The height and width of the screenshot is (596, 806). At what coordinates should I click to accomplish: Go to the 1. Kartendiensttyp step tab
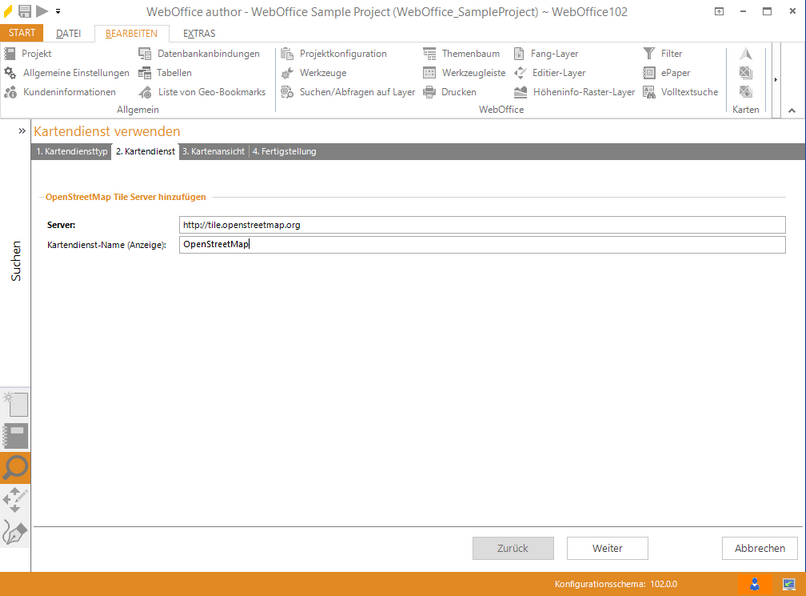pos(71,152)
